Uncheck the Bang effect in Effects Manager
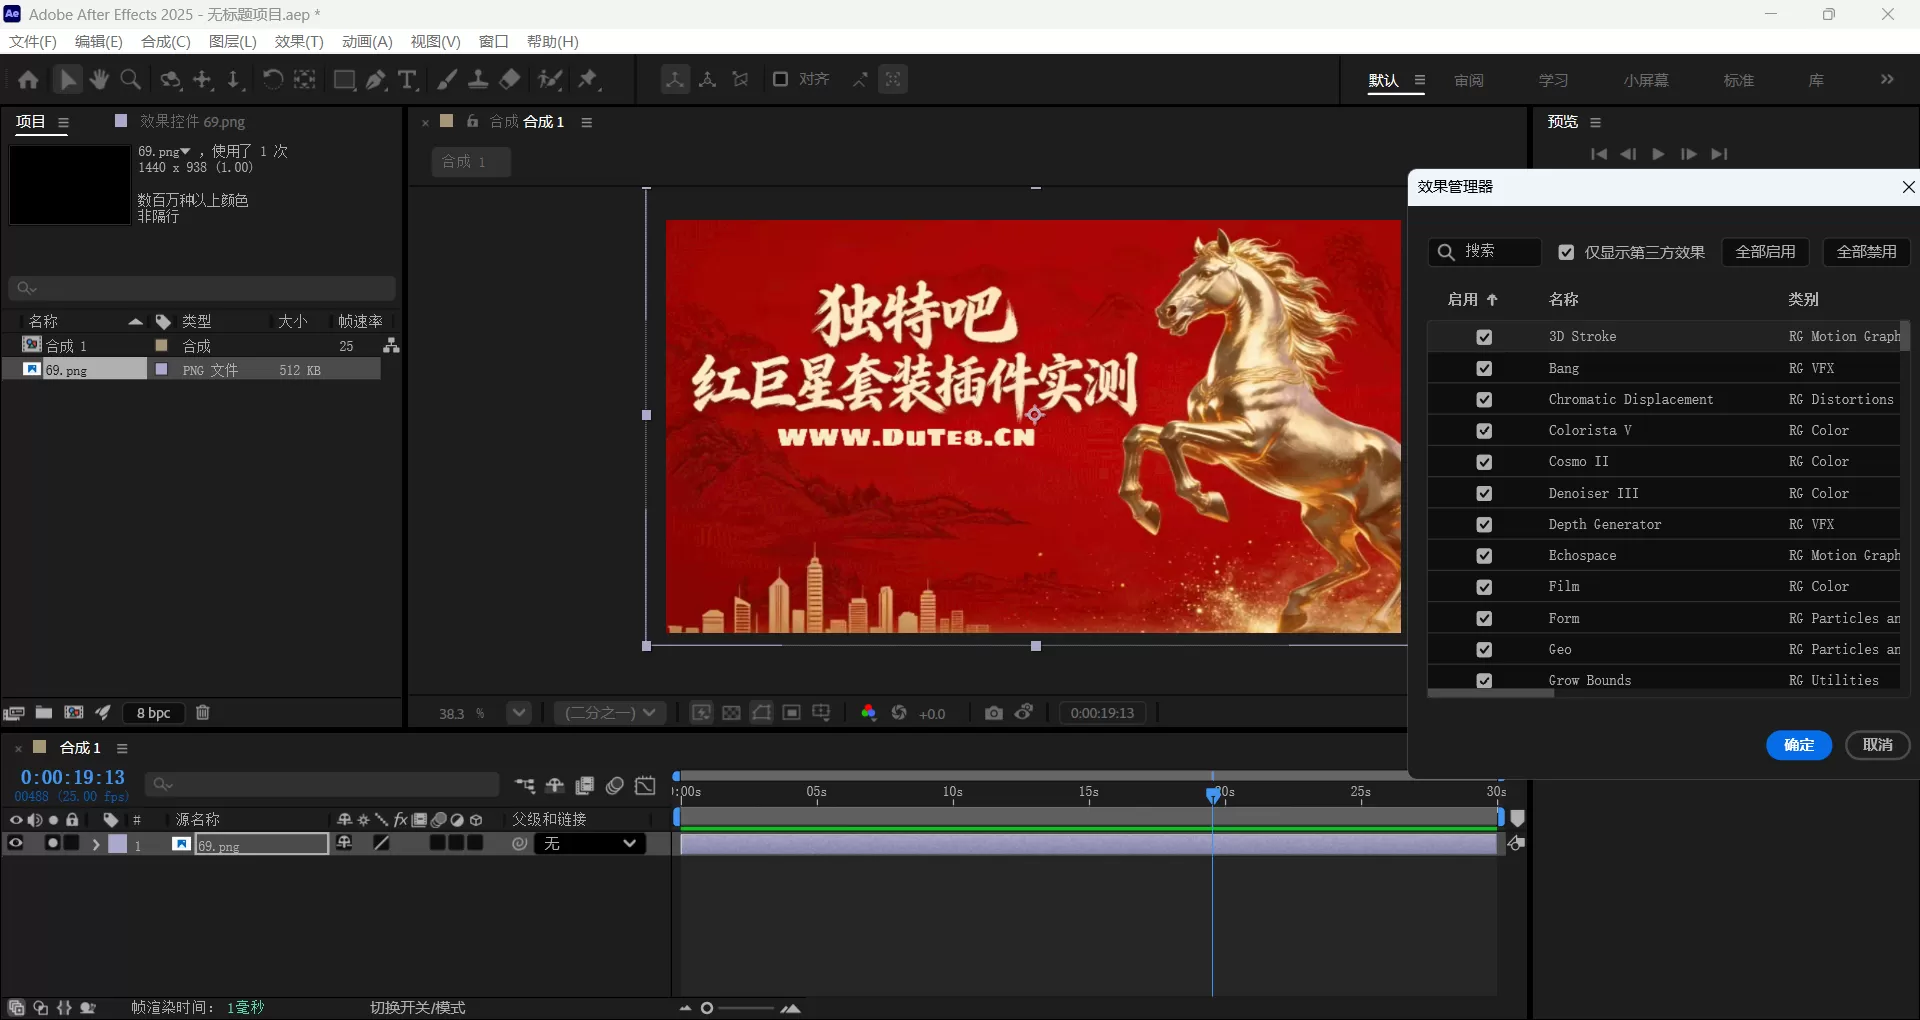The height and width of the screenshot is (1020, 1920). [x=1485, y=368]
